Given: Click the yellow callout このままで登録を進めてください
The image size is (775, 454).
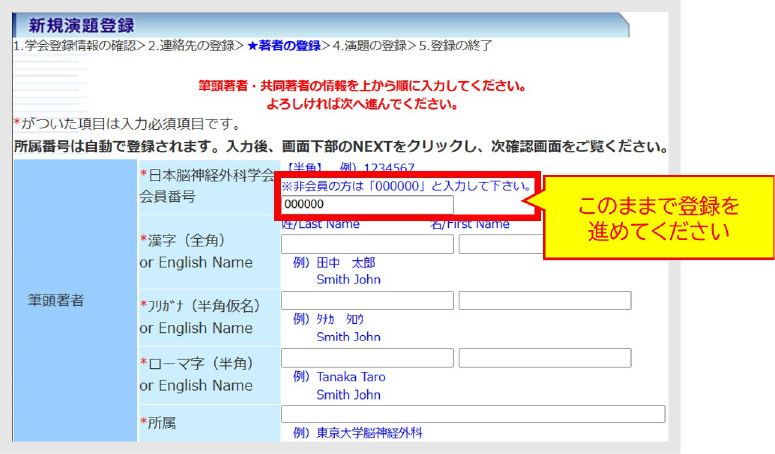Looking at the screenshot, I should [659, 217].
